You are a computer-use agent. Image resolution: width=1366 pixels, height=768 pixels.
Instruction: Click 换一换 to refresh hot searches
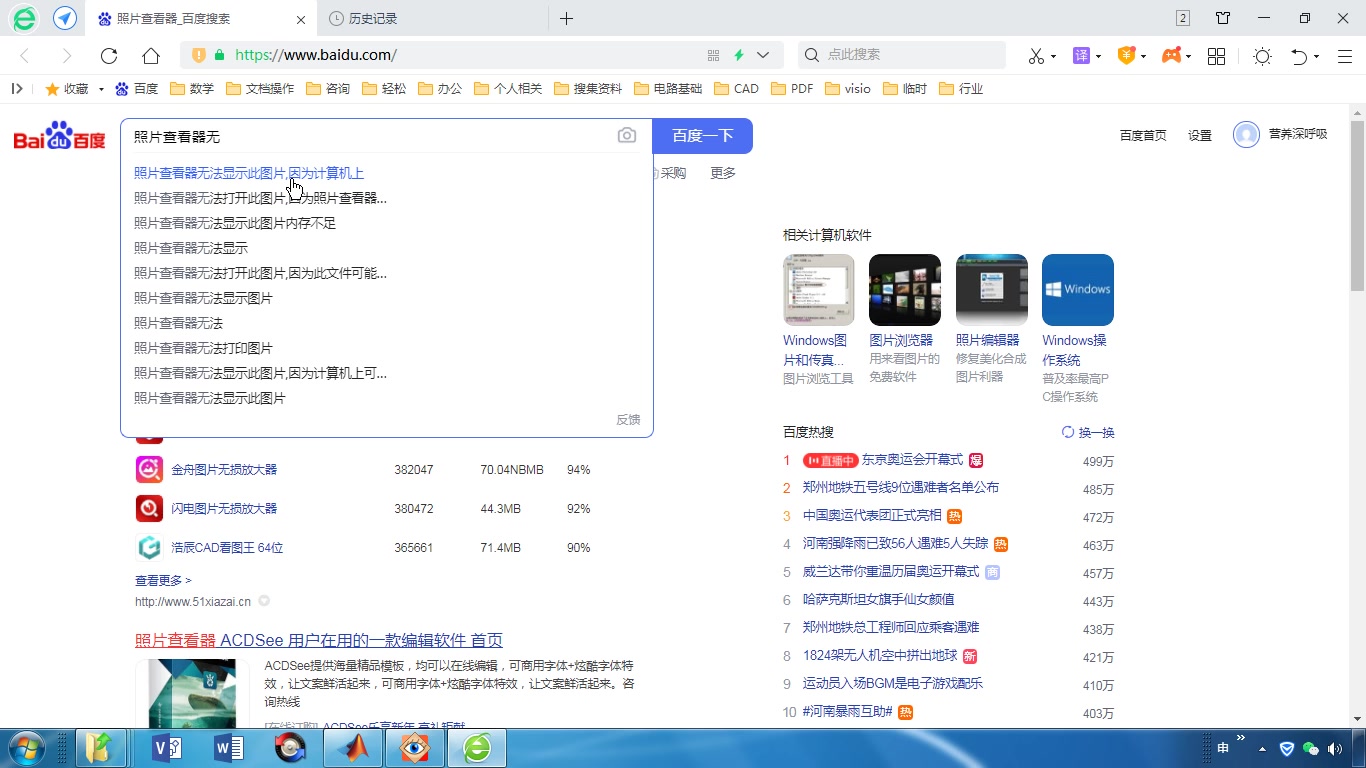[1088, 432]
